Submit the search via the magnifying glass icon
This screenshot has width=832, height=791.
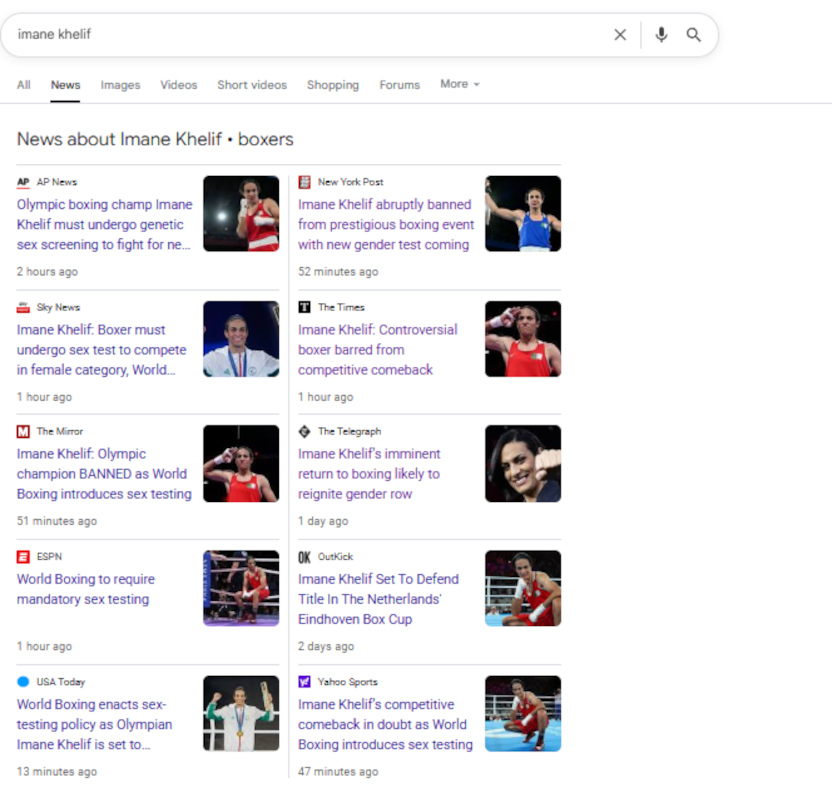click(694, 34)
